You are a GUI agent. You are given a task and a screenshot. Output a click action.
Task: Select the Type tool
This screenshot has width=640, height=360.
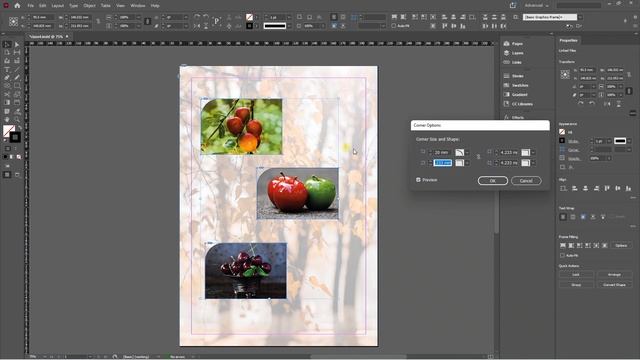tap(7, 69)
